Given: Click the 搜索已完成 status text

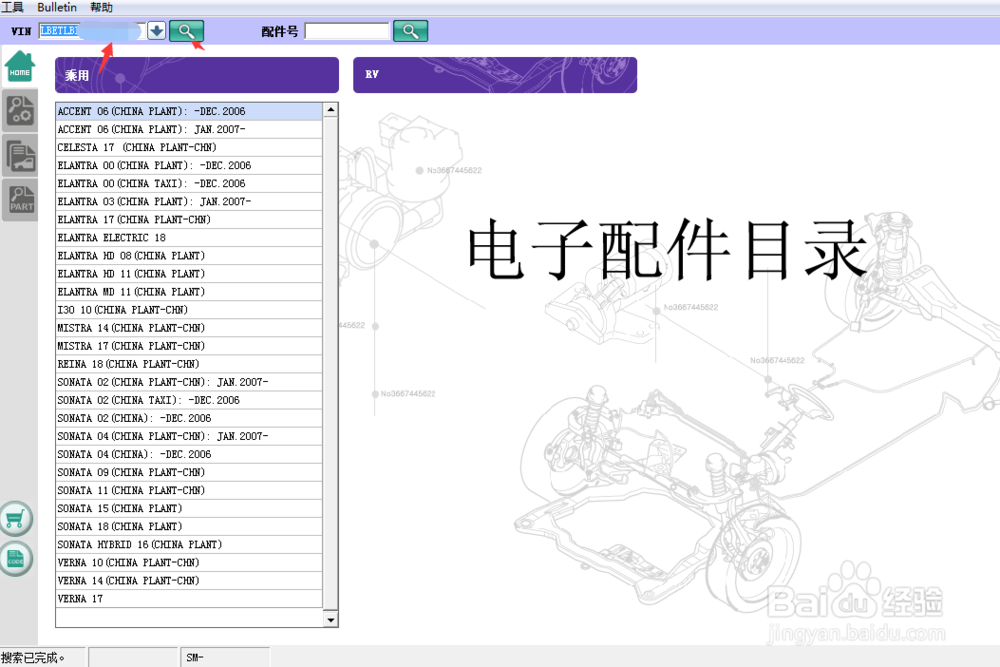Looking at the screenshot, I should click(x=32, y=657).
